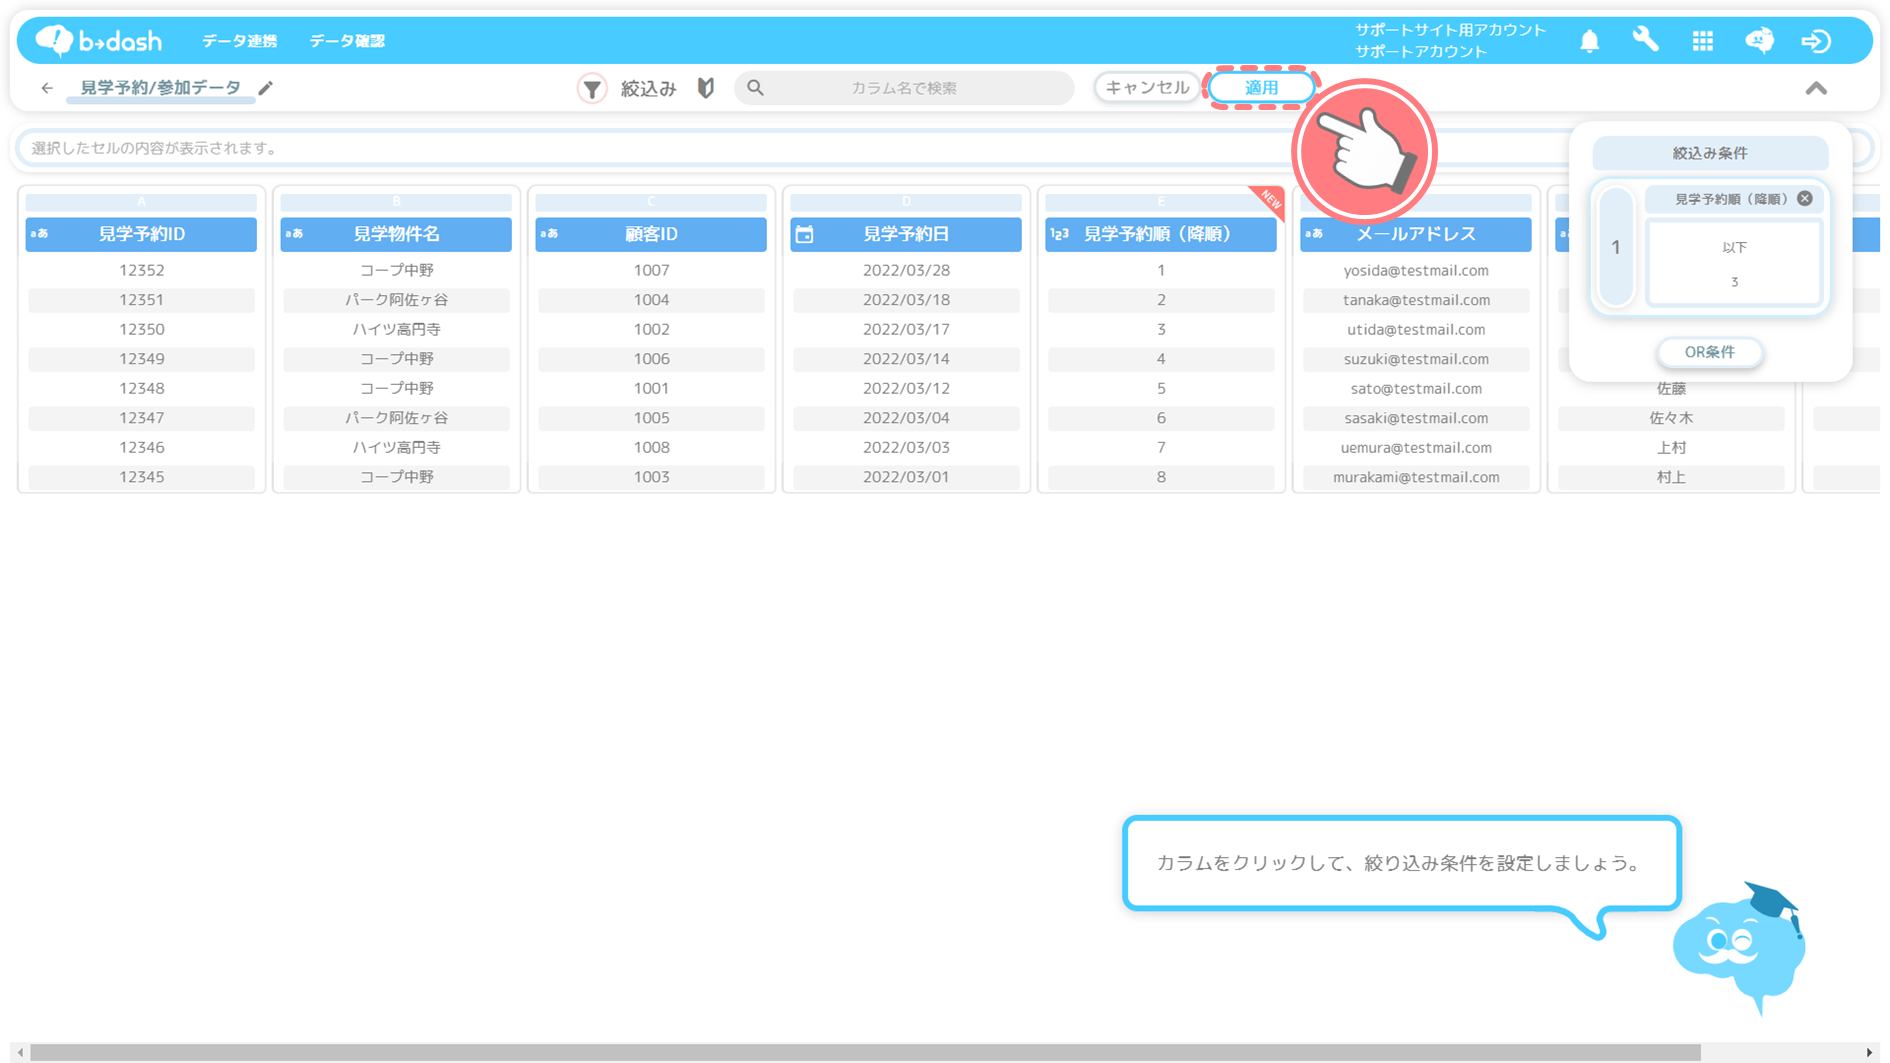Click the logout arrow icon

(1816, 41)
